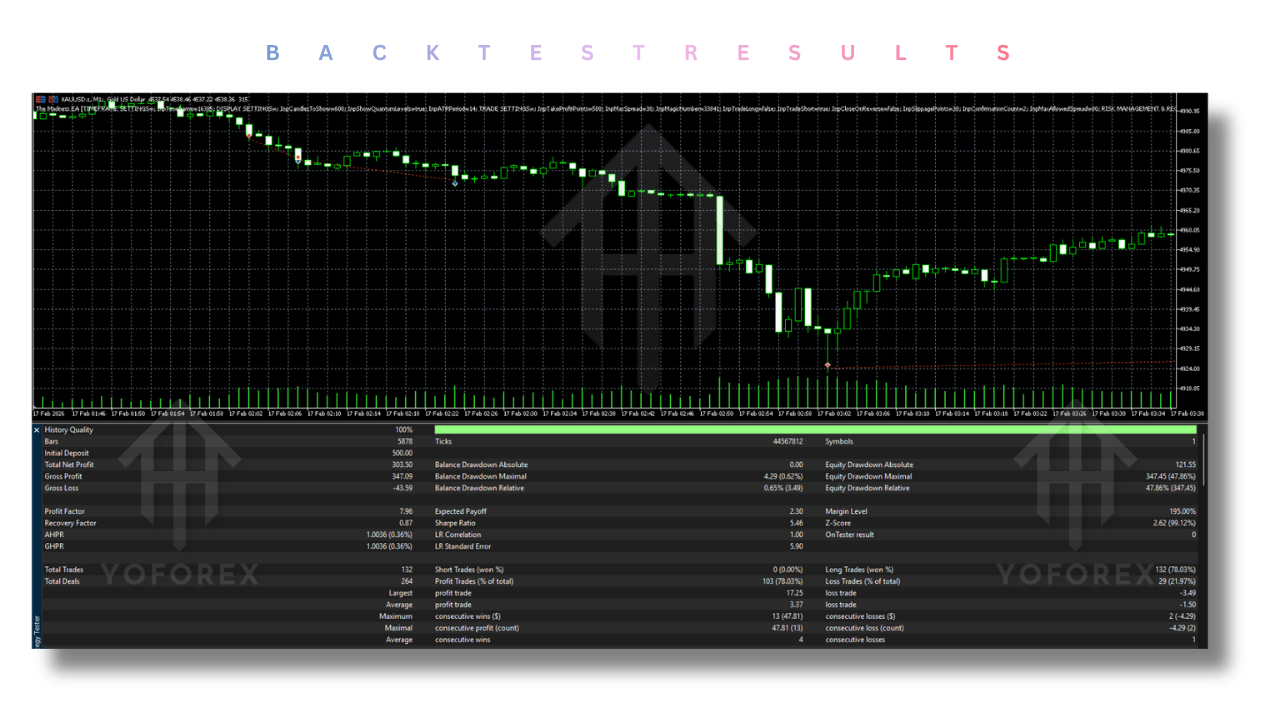This screenshot has height=720, width=1280.
Task: Click the average loss trade value -1.50
Action: pyautogui.click(x=1187, y=605)
